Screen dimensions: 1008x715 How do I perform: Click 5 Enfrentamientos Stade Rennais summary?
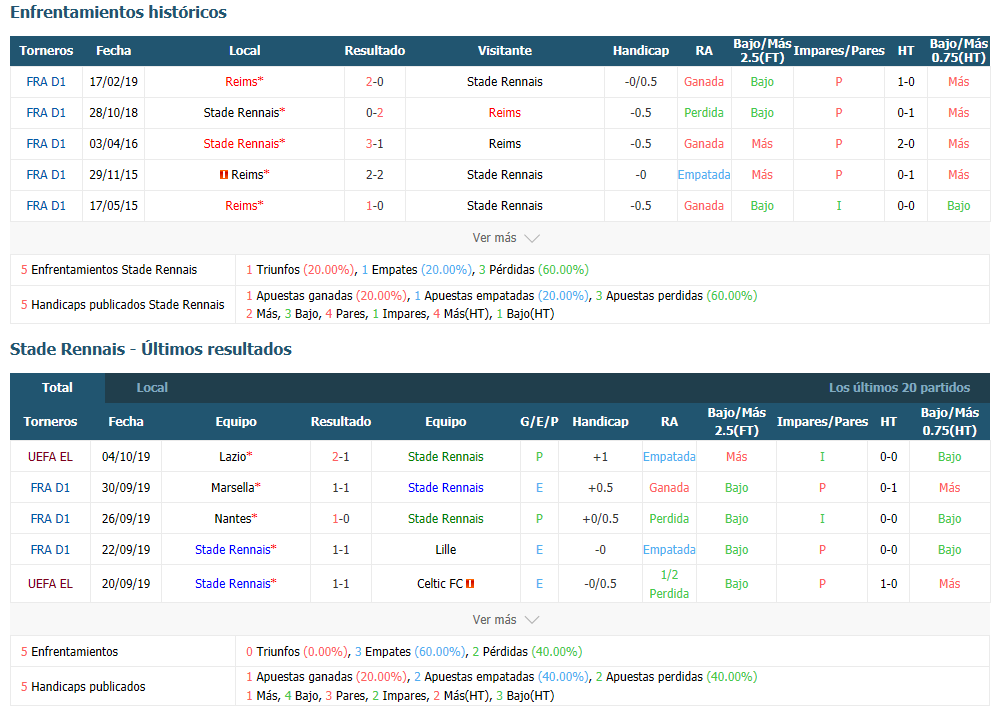point(109,270)
